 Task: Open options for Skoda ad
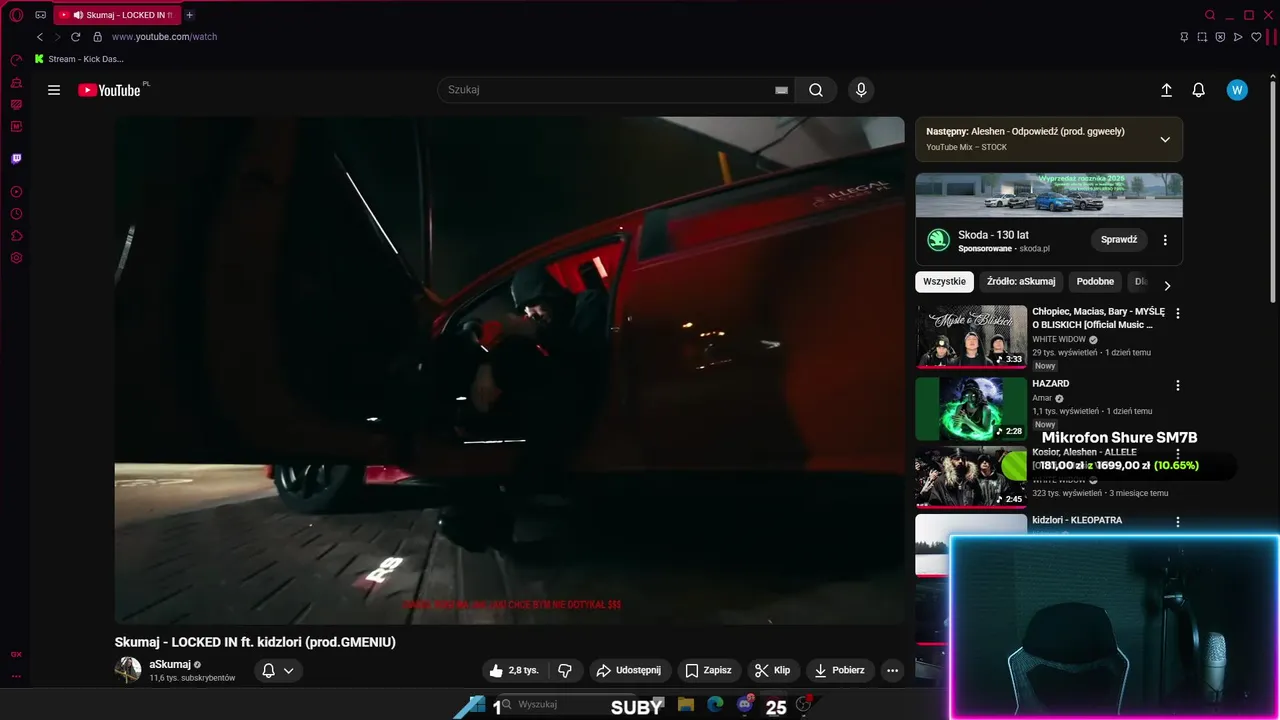pos(1165,240)
